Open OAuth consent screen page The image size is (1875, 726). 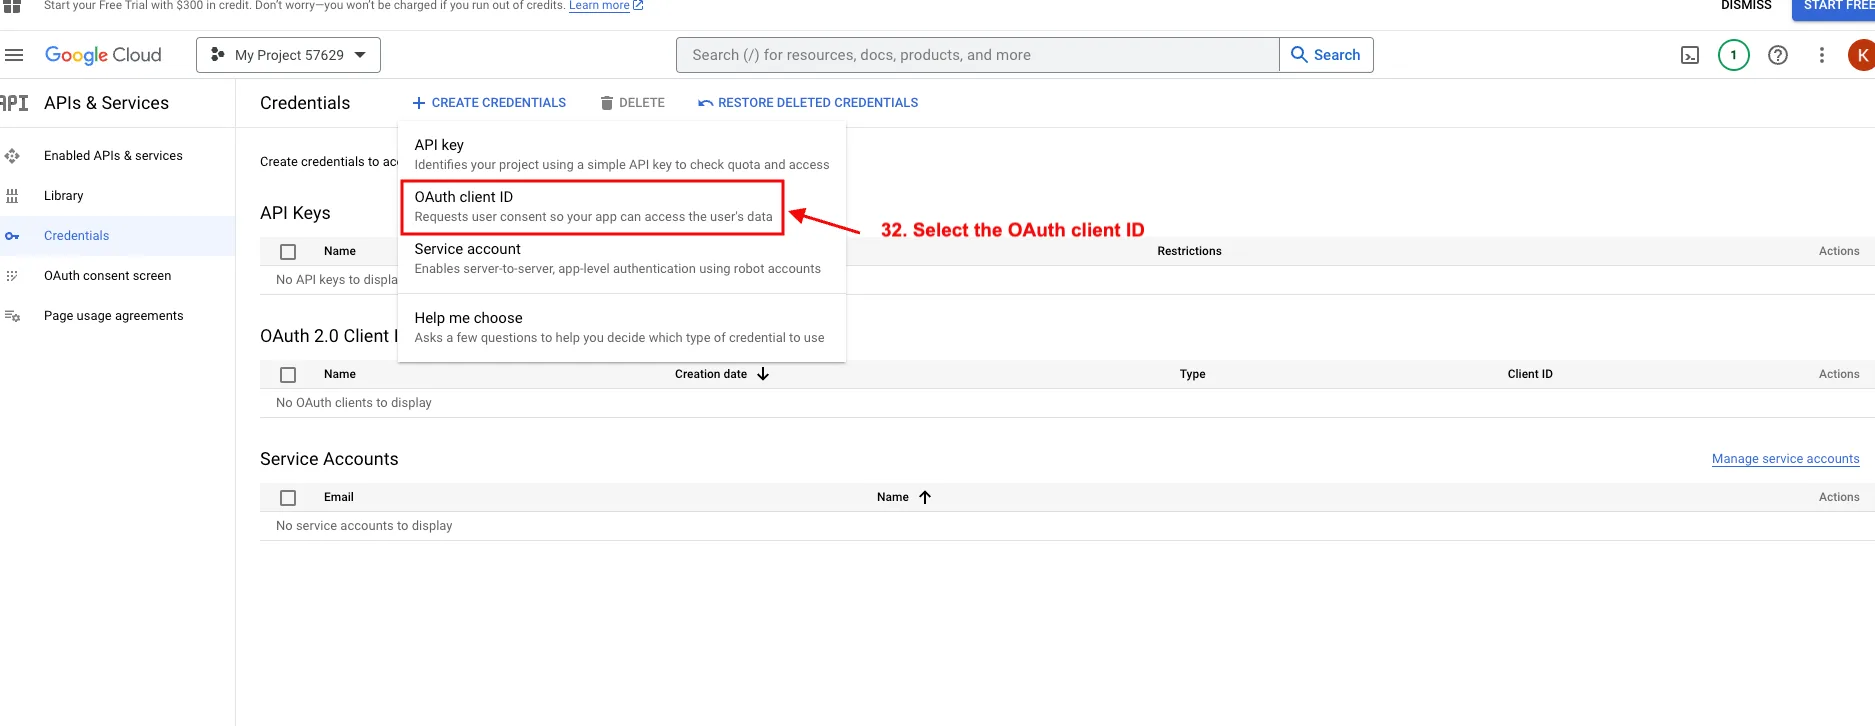coord(108,276)
